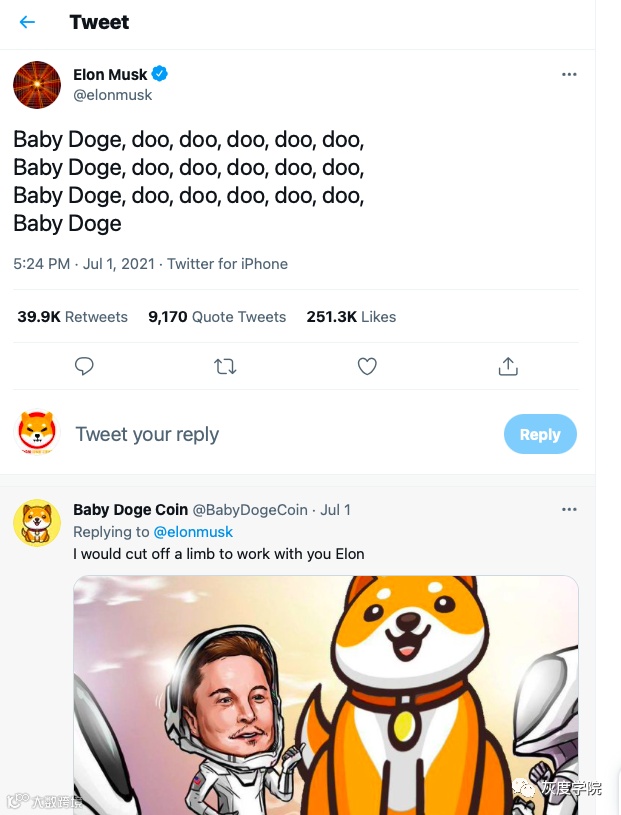Viewport: 621px width, 815px height.
Task: Open the share tweet icon
Action: tap(508, 367)
